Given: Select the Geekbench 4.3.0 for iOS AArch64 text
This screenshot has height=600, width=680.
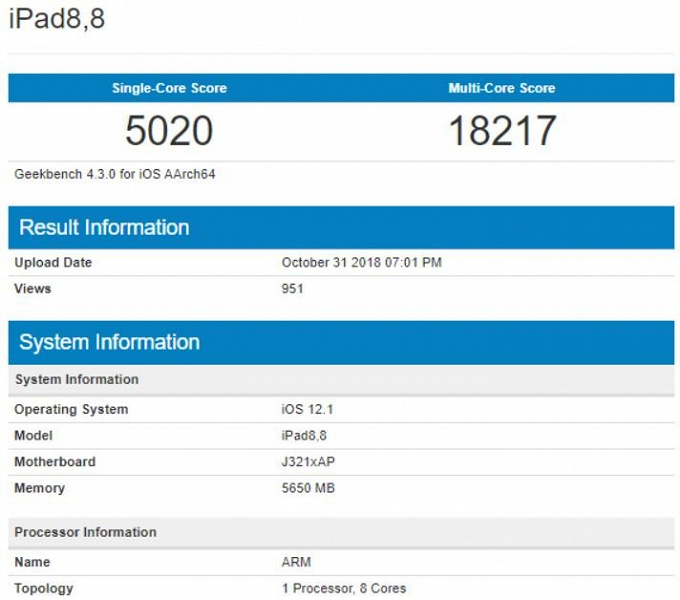Looking at the screenshot, I should 115,174.
